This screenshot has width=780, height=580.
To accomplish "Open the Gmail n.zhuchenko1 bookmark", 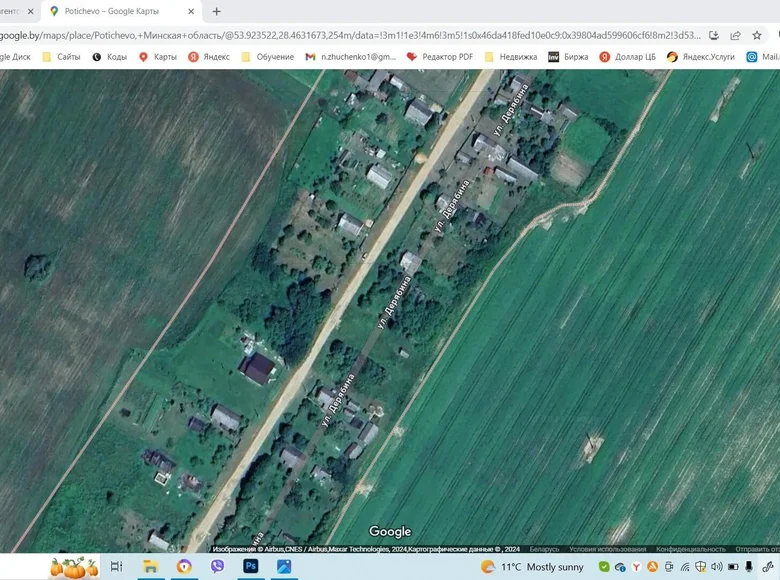I will (x=351, y=57).
